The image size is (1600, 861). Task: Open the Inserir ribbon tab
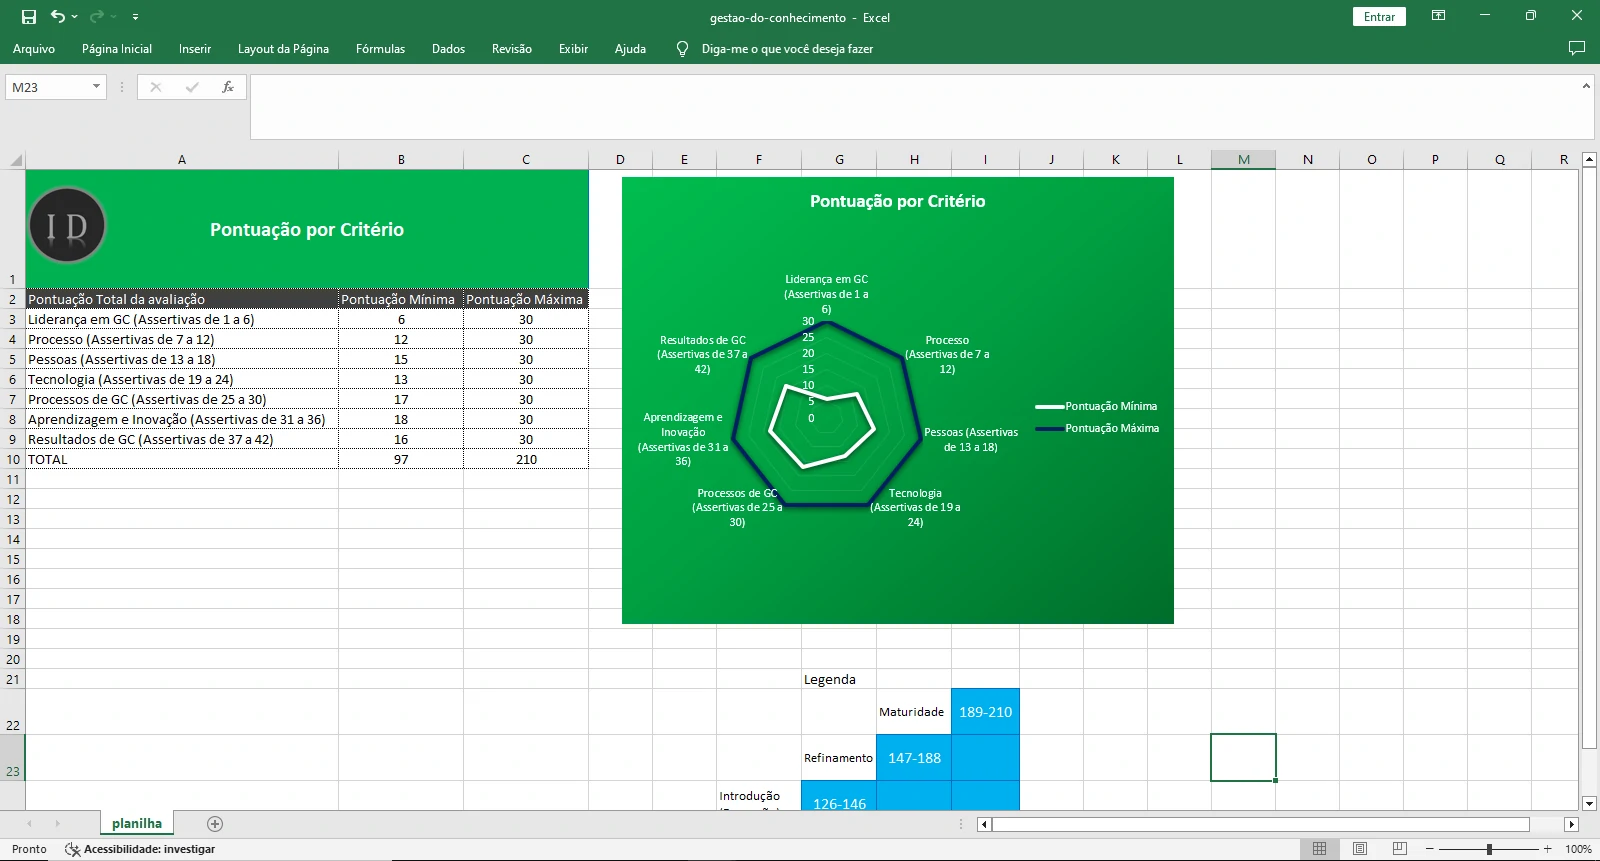tap(194, 48)
